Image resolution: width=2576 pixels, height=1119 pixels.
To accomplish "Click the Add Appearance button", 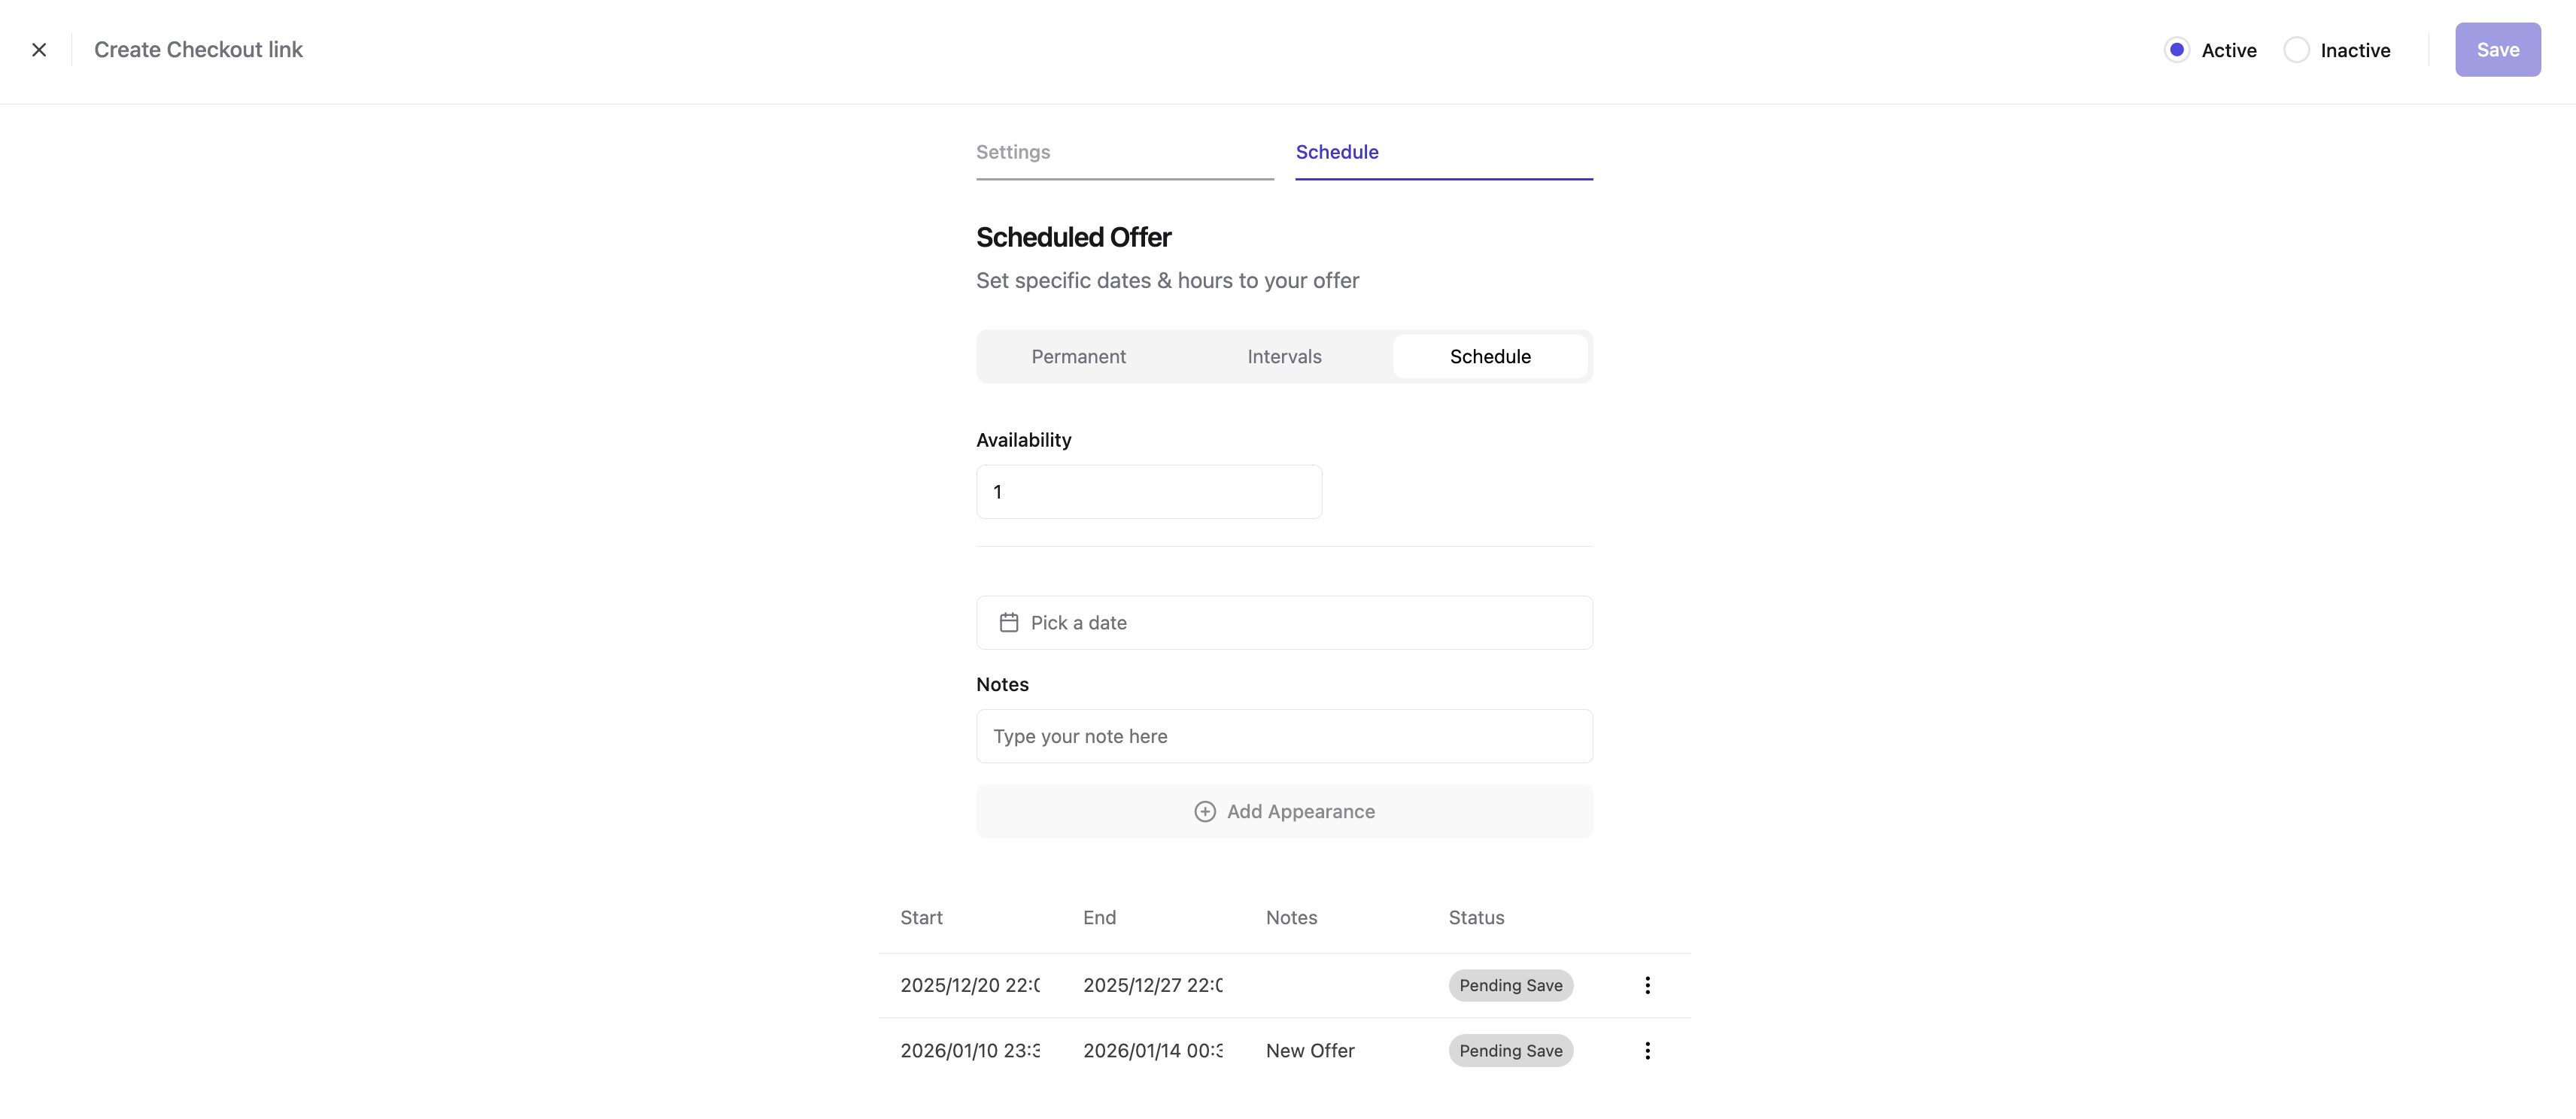I will click(x=1284, y=811).
